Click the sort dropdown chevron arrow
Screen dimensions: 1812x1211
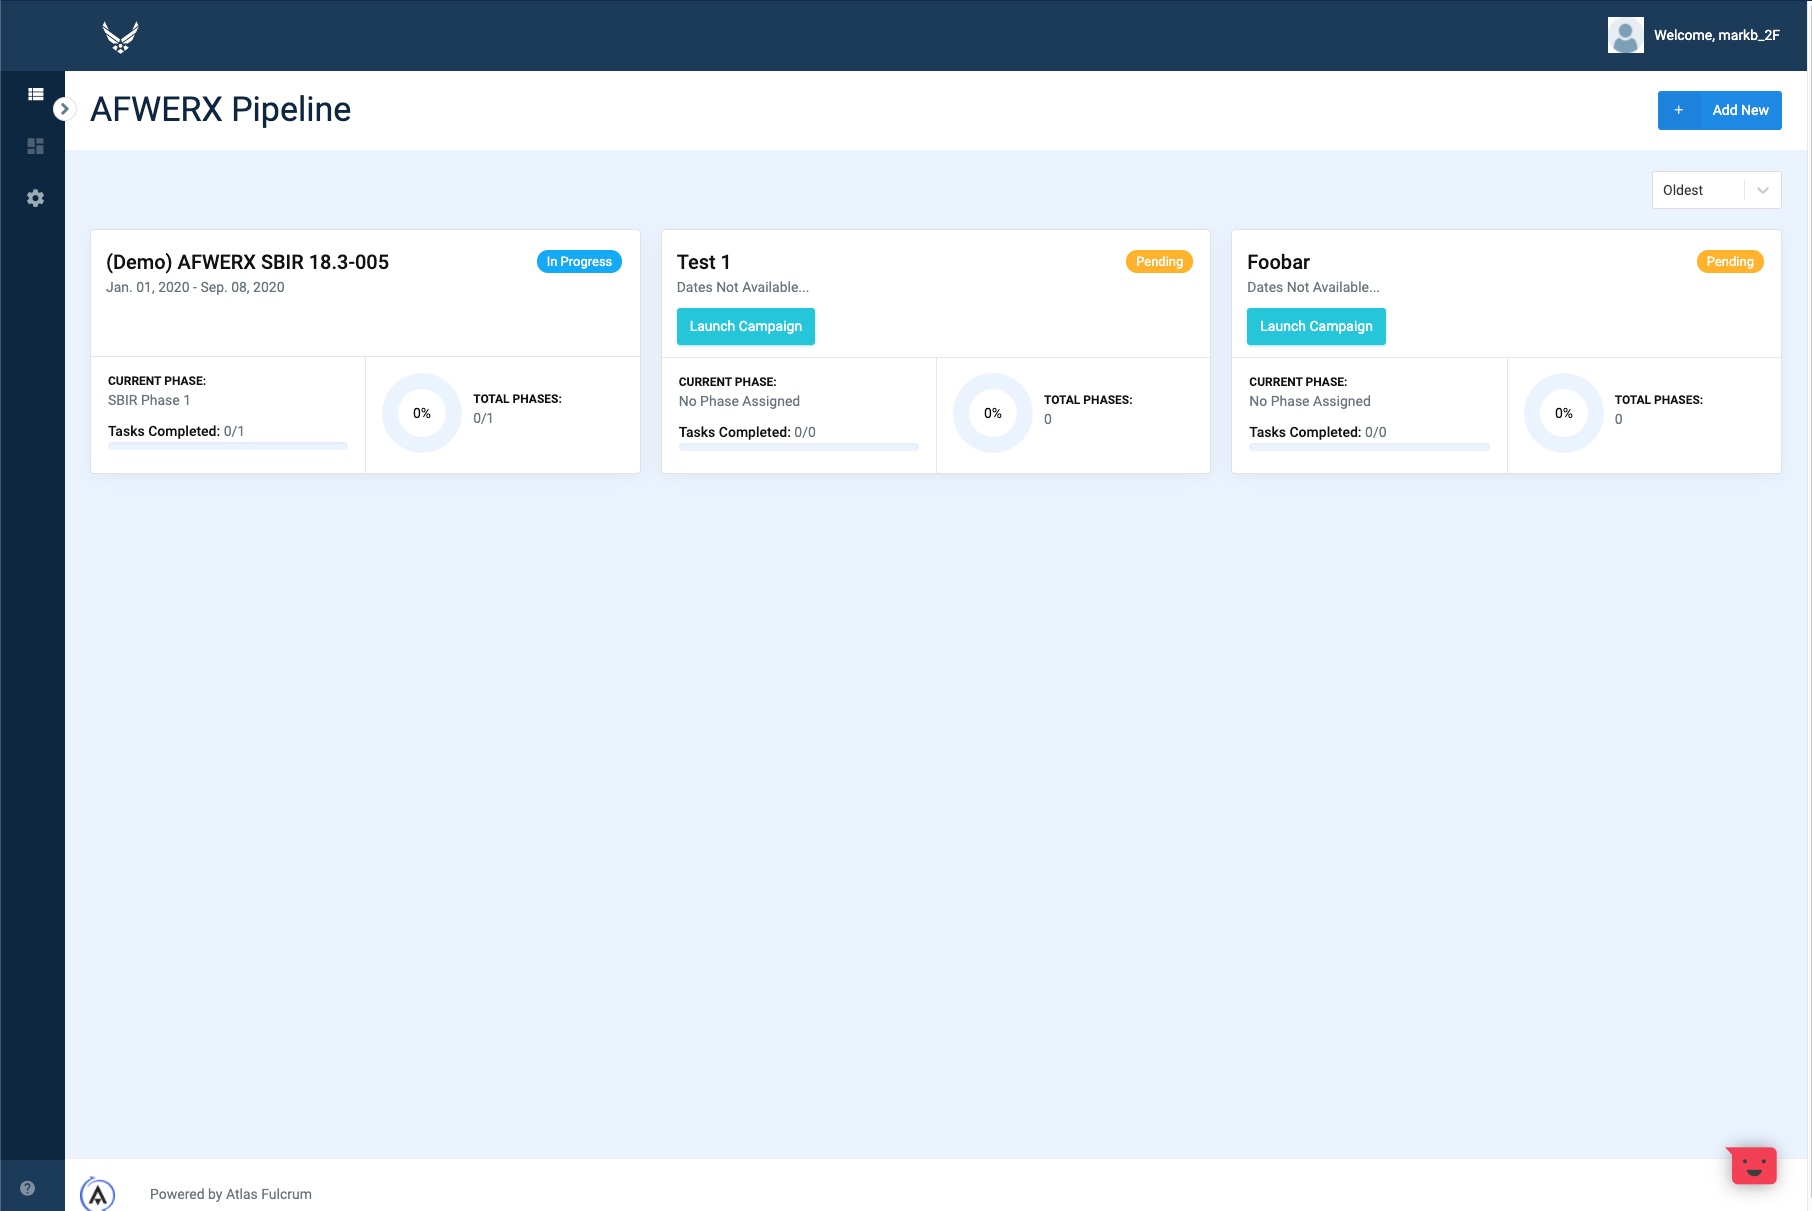coord(1763,190)
